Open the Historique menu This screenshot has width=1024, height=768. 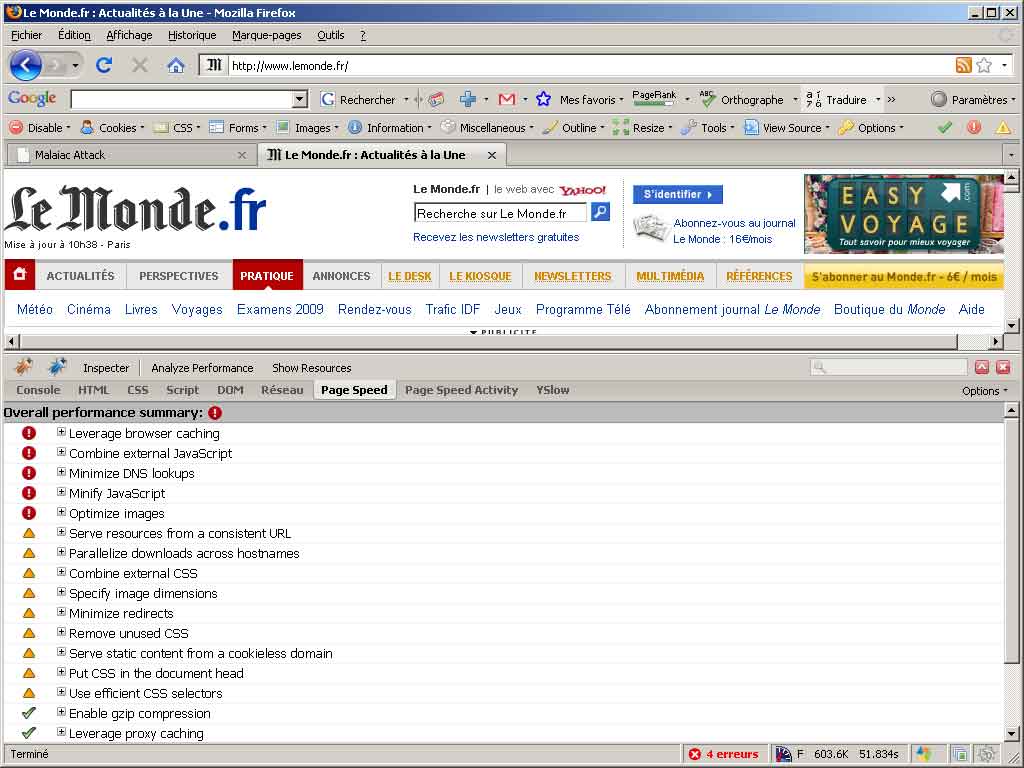(x=191, y=35)
